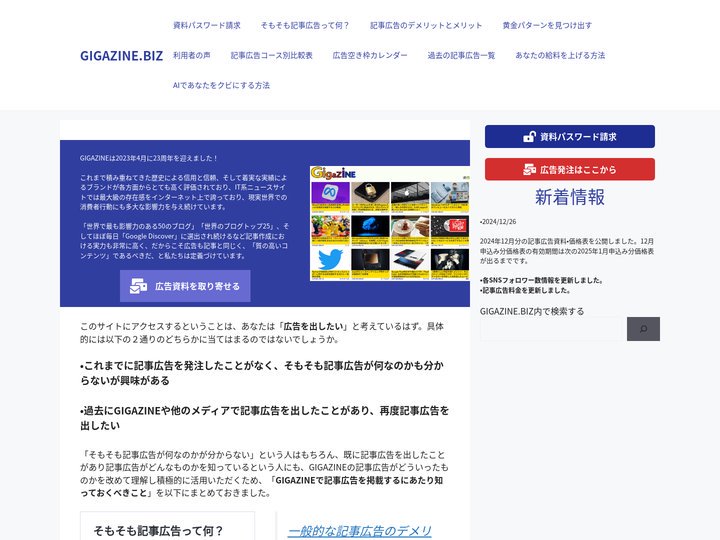Click the 各SNSフォロワー数情報を更新しました text
The image size is (720, 540).
click(541, 280)
